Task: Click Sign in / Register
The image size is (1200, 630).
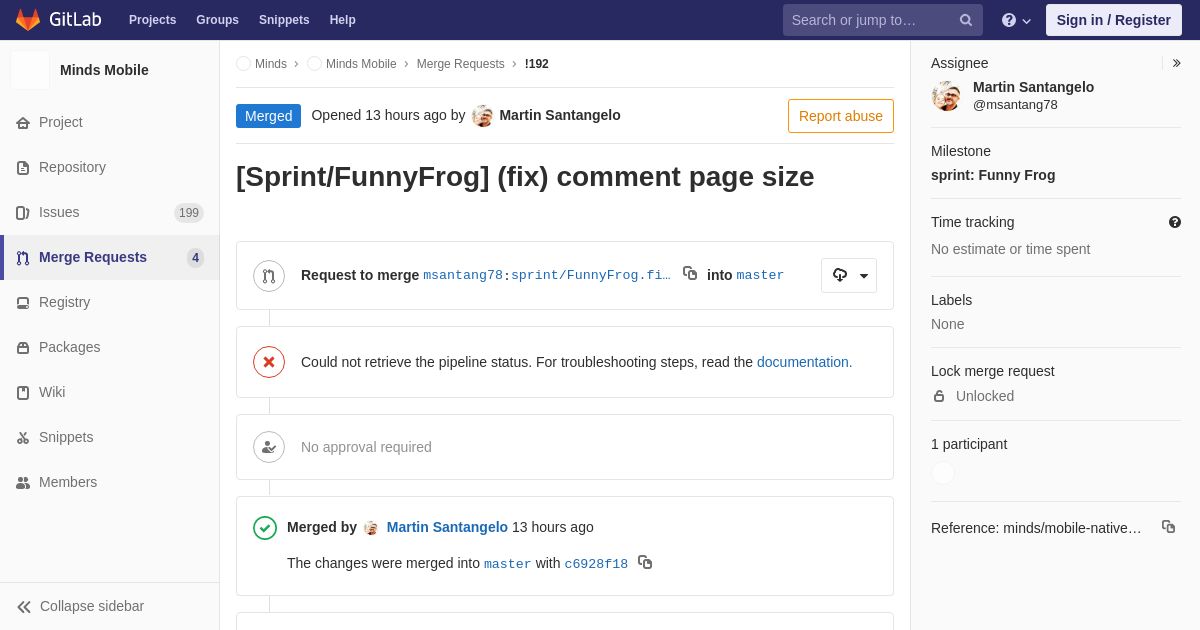Action: [1114, 20]
